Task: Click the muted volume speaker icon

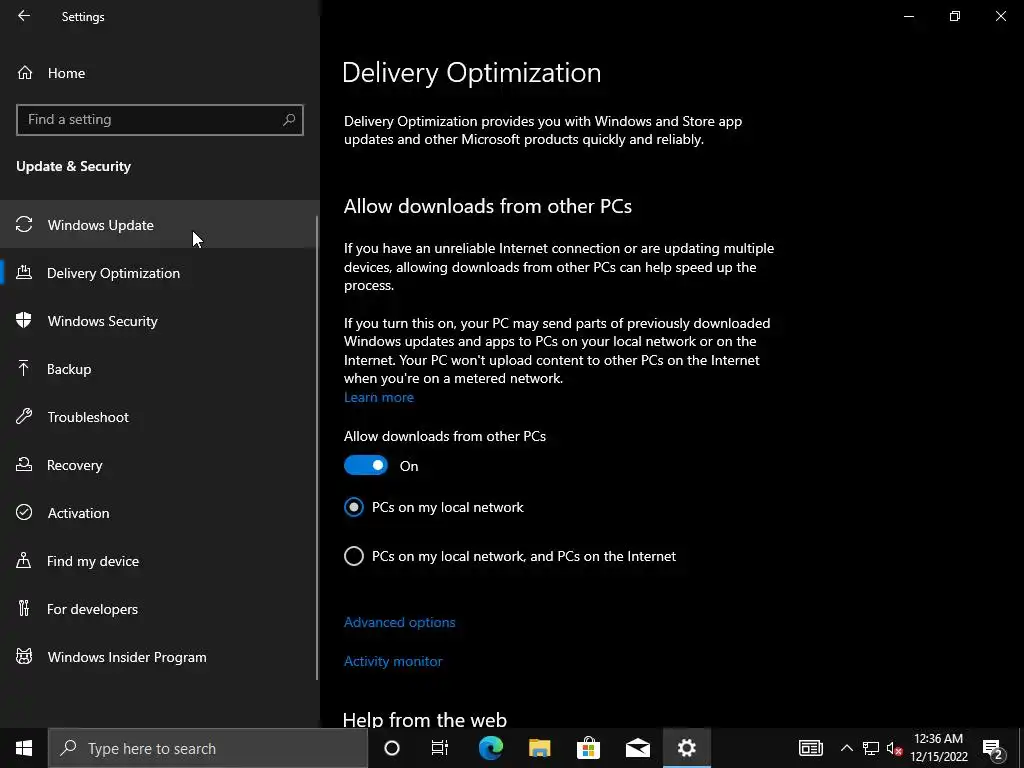Action: (x=895, y=748)
